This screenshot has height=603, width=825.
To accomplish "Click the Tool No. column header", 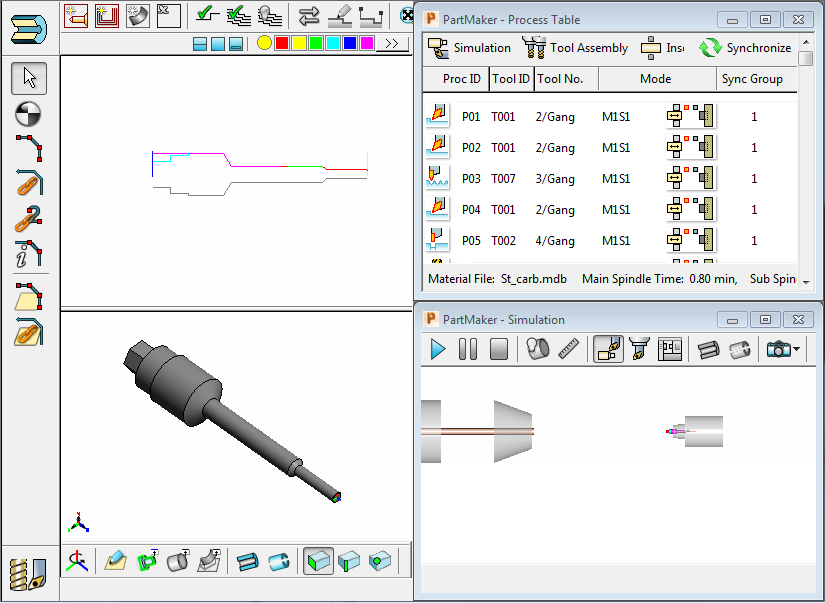I will click(566, 79).
